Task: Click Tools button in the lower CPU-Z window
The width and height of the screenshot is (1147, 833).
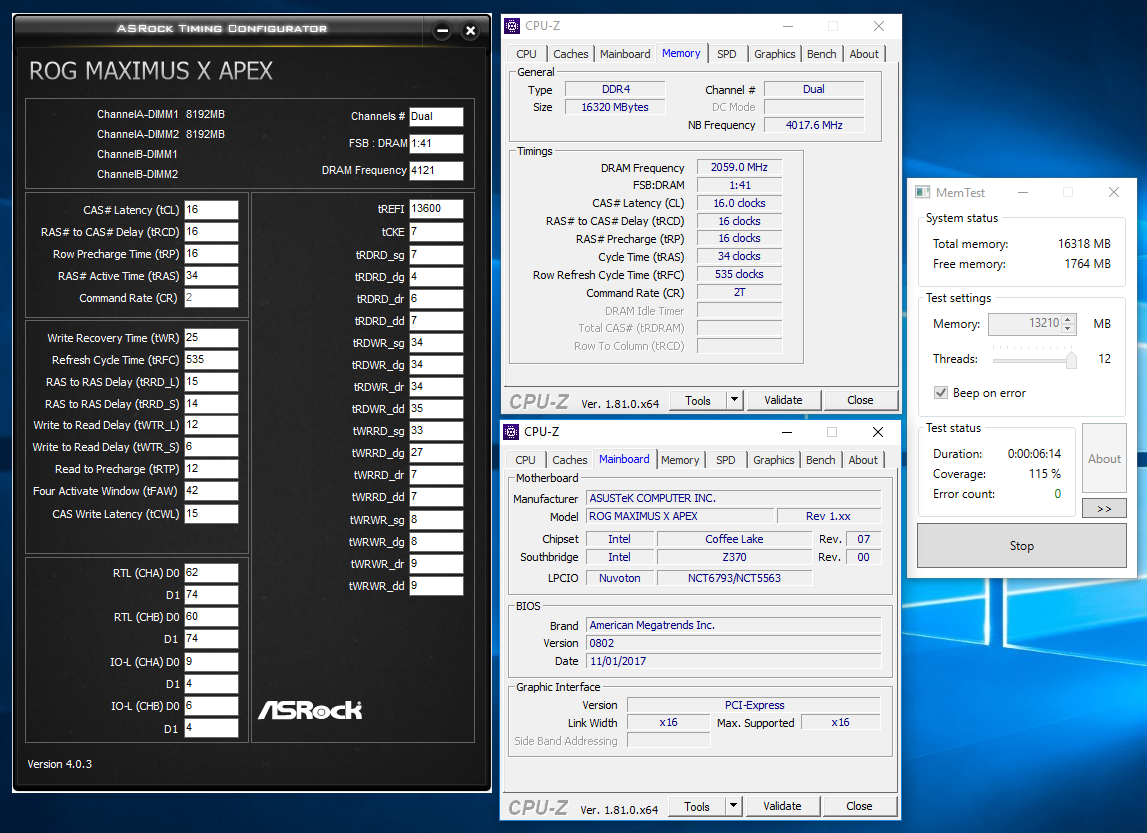Action: 697,806
